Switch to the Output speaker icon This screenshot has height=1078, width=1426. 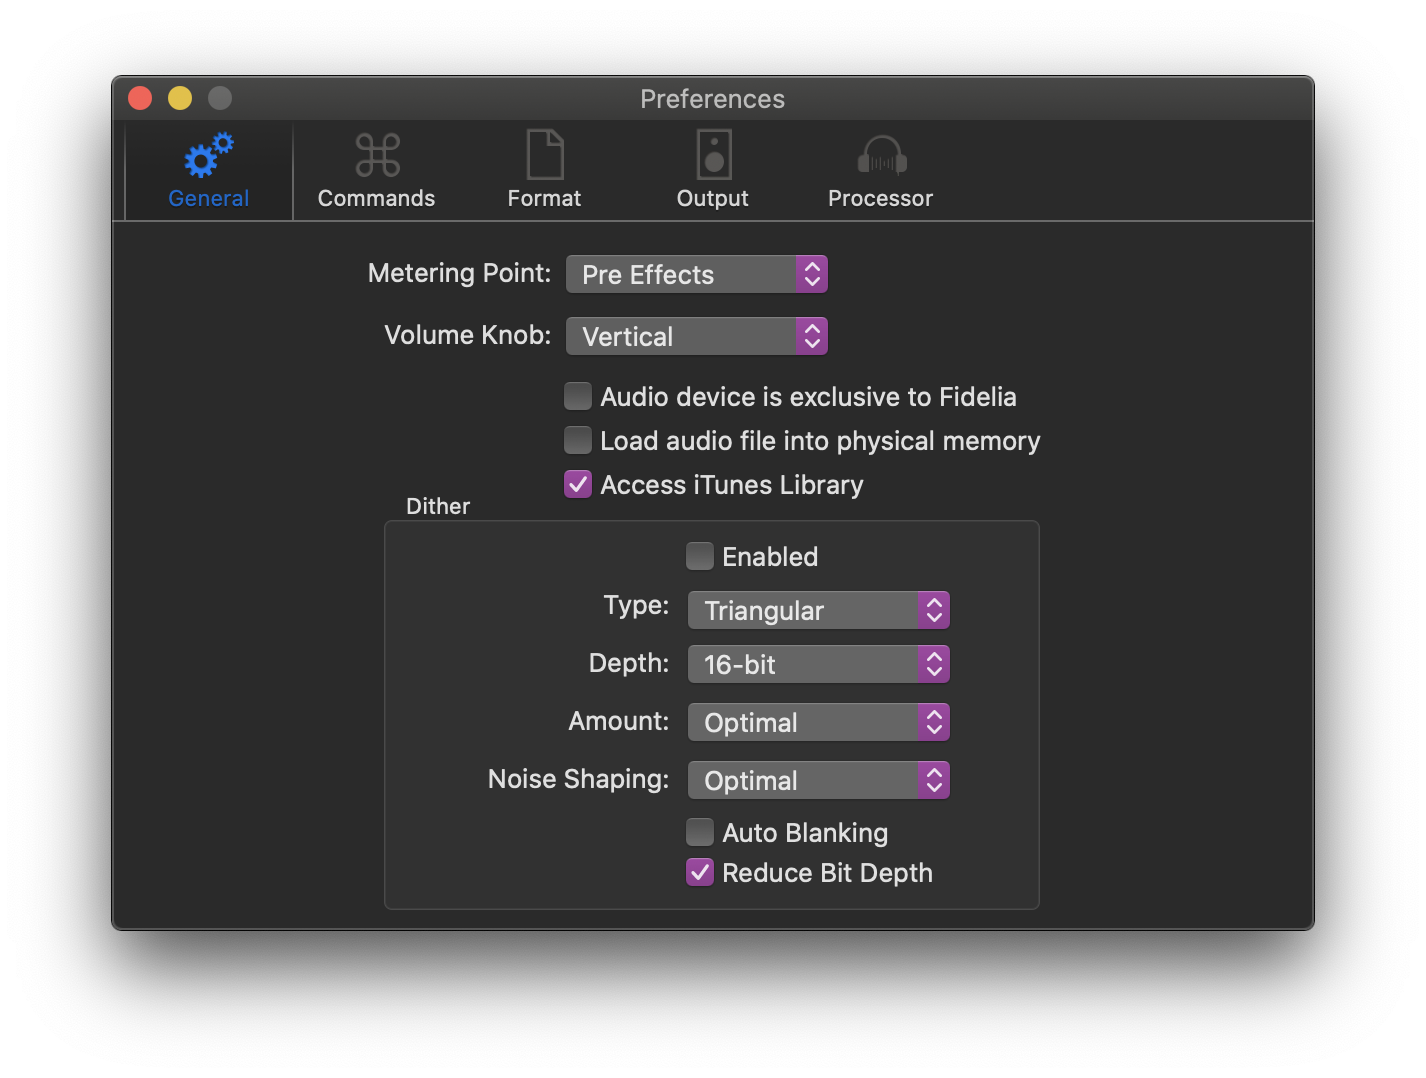pyautogui.click(x=713, y=157)
